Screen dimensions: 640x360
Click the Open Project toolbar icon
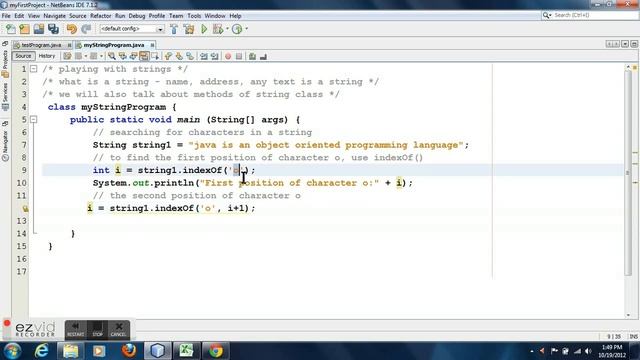tap(39, 29)
